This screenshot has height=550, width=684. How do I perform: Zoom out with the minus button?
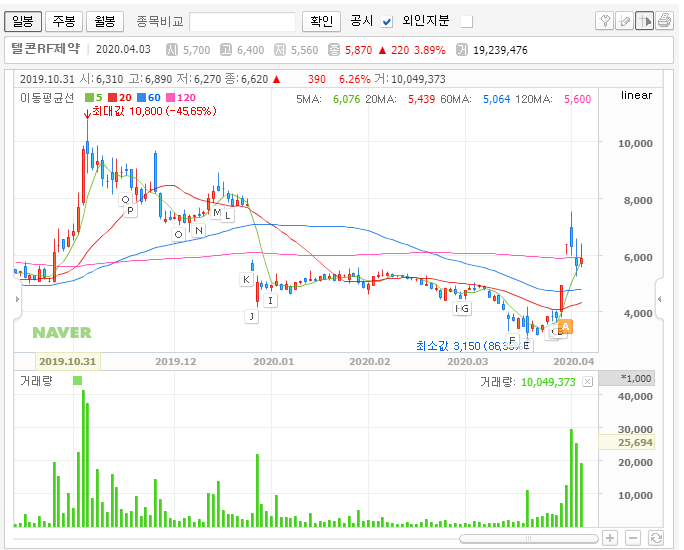pos(633,538)
